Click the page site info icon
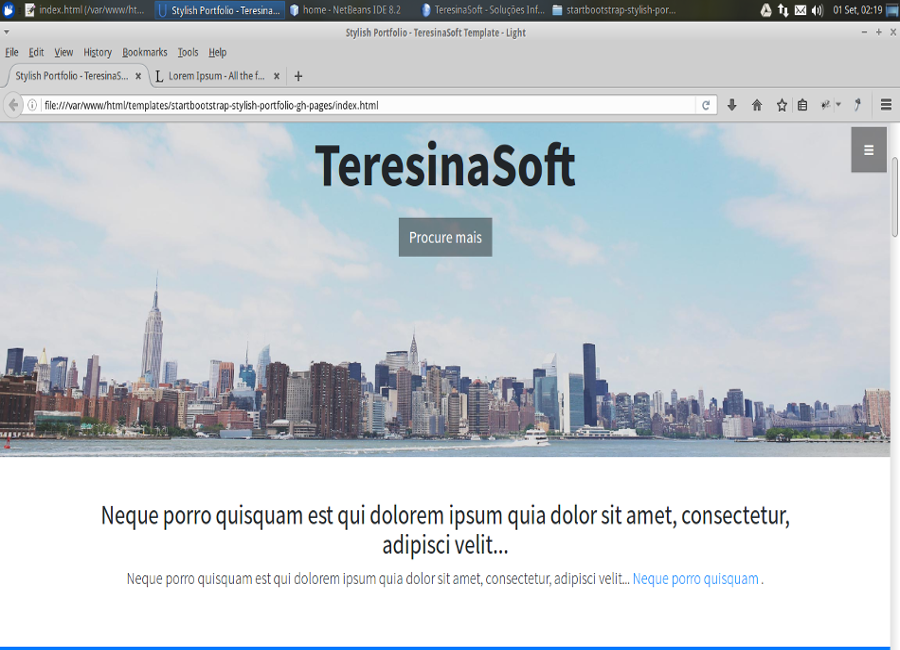900x650 pixels. [32, 105]
